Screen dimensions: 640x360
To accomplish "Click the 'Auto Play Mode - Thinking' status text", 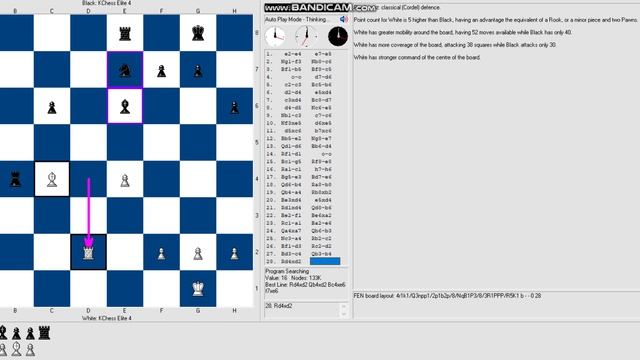I will coord(298,19).
